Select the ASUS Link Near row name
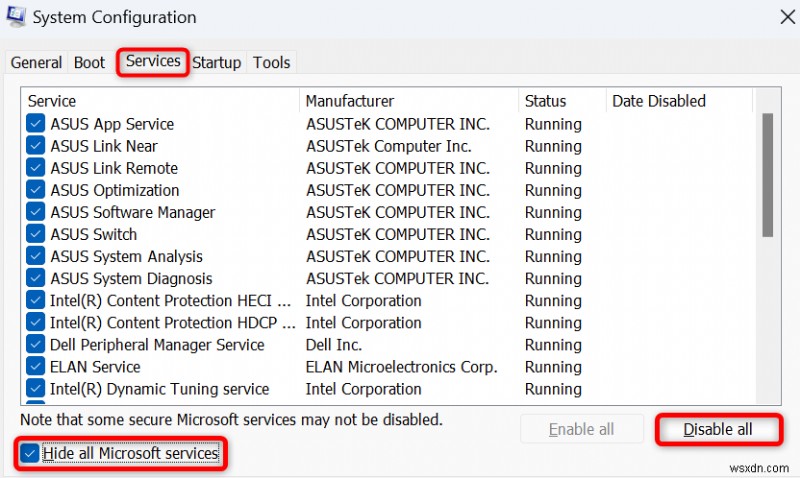Screen dimensions: 800x478 coord(104,146)
